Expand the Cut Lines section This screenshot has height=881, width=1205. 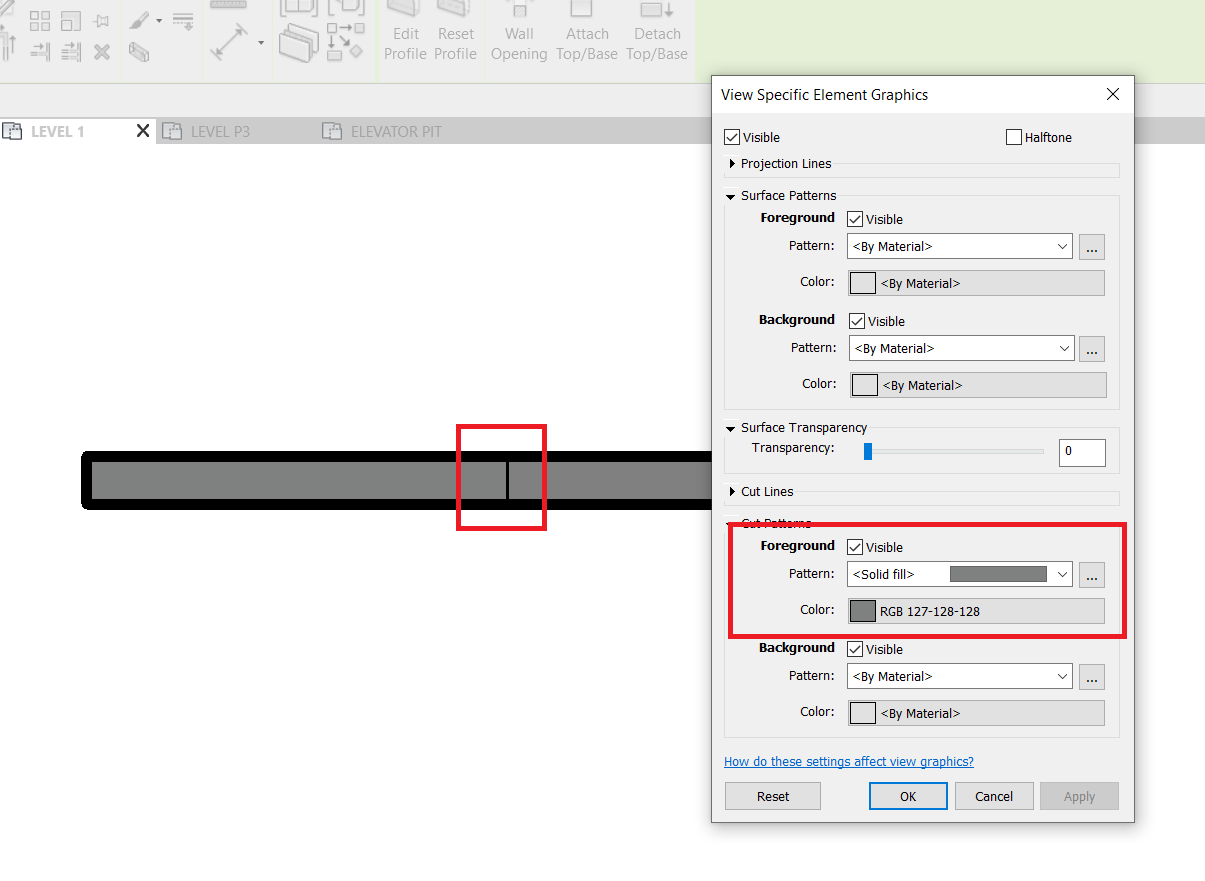click(x=731, y=491)
